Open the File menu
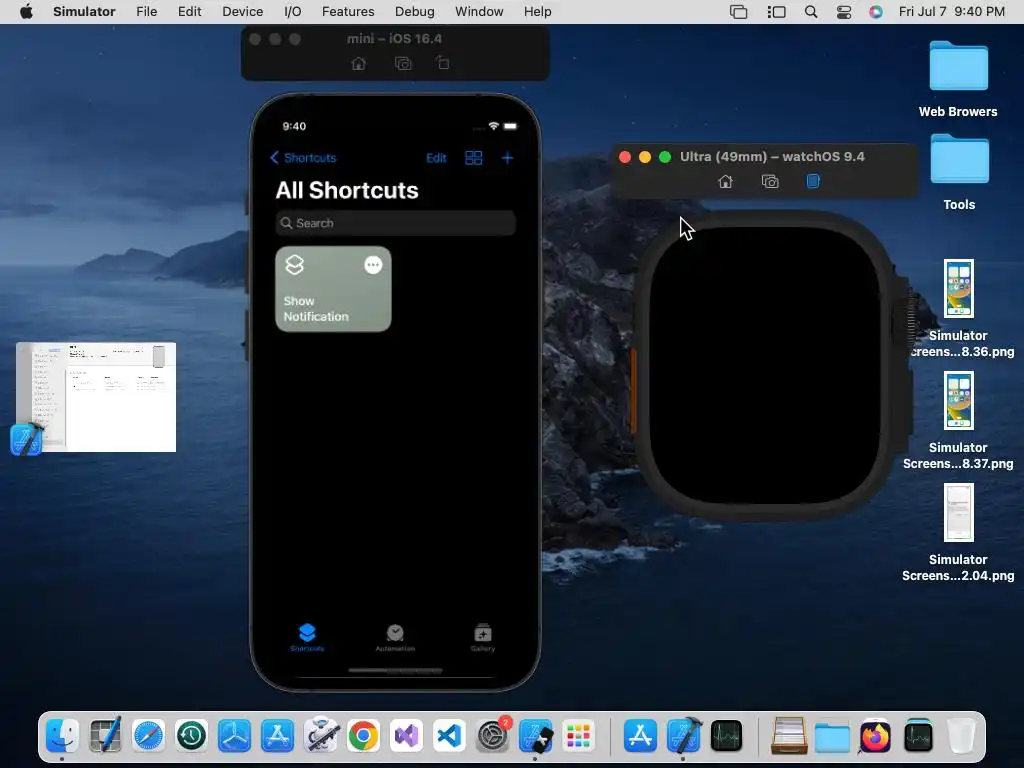This screenshot has height=768, width=1024. (146, 12)
